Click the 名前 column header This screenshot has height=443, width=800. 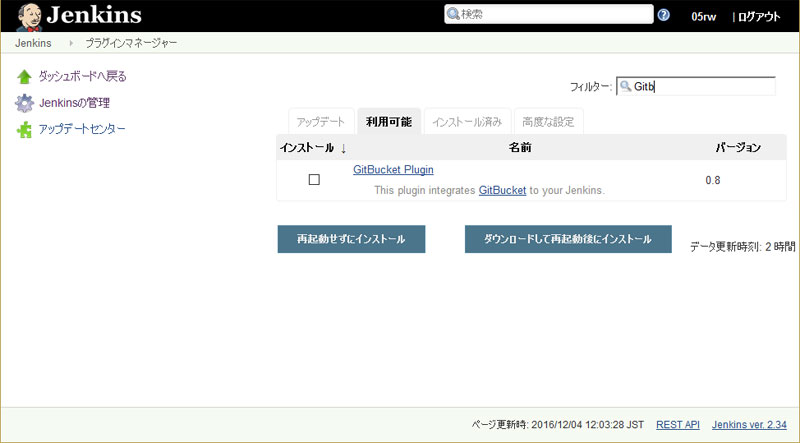tap(520, 147)
